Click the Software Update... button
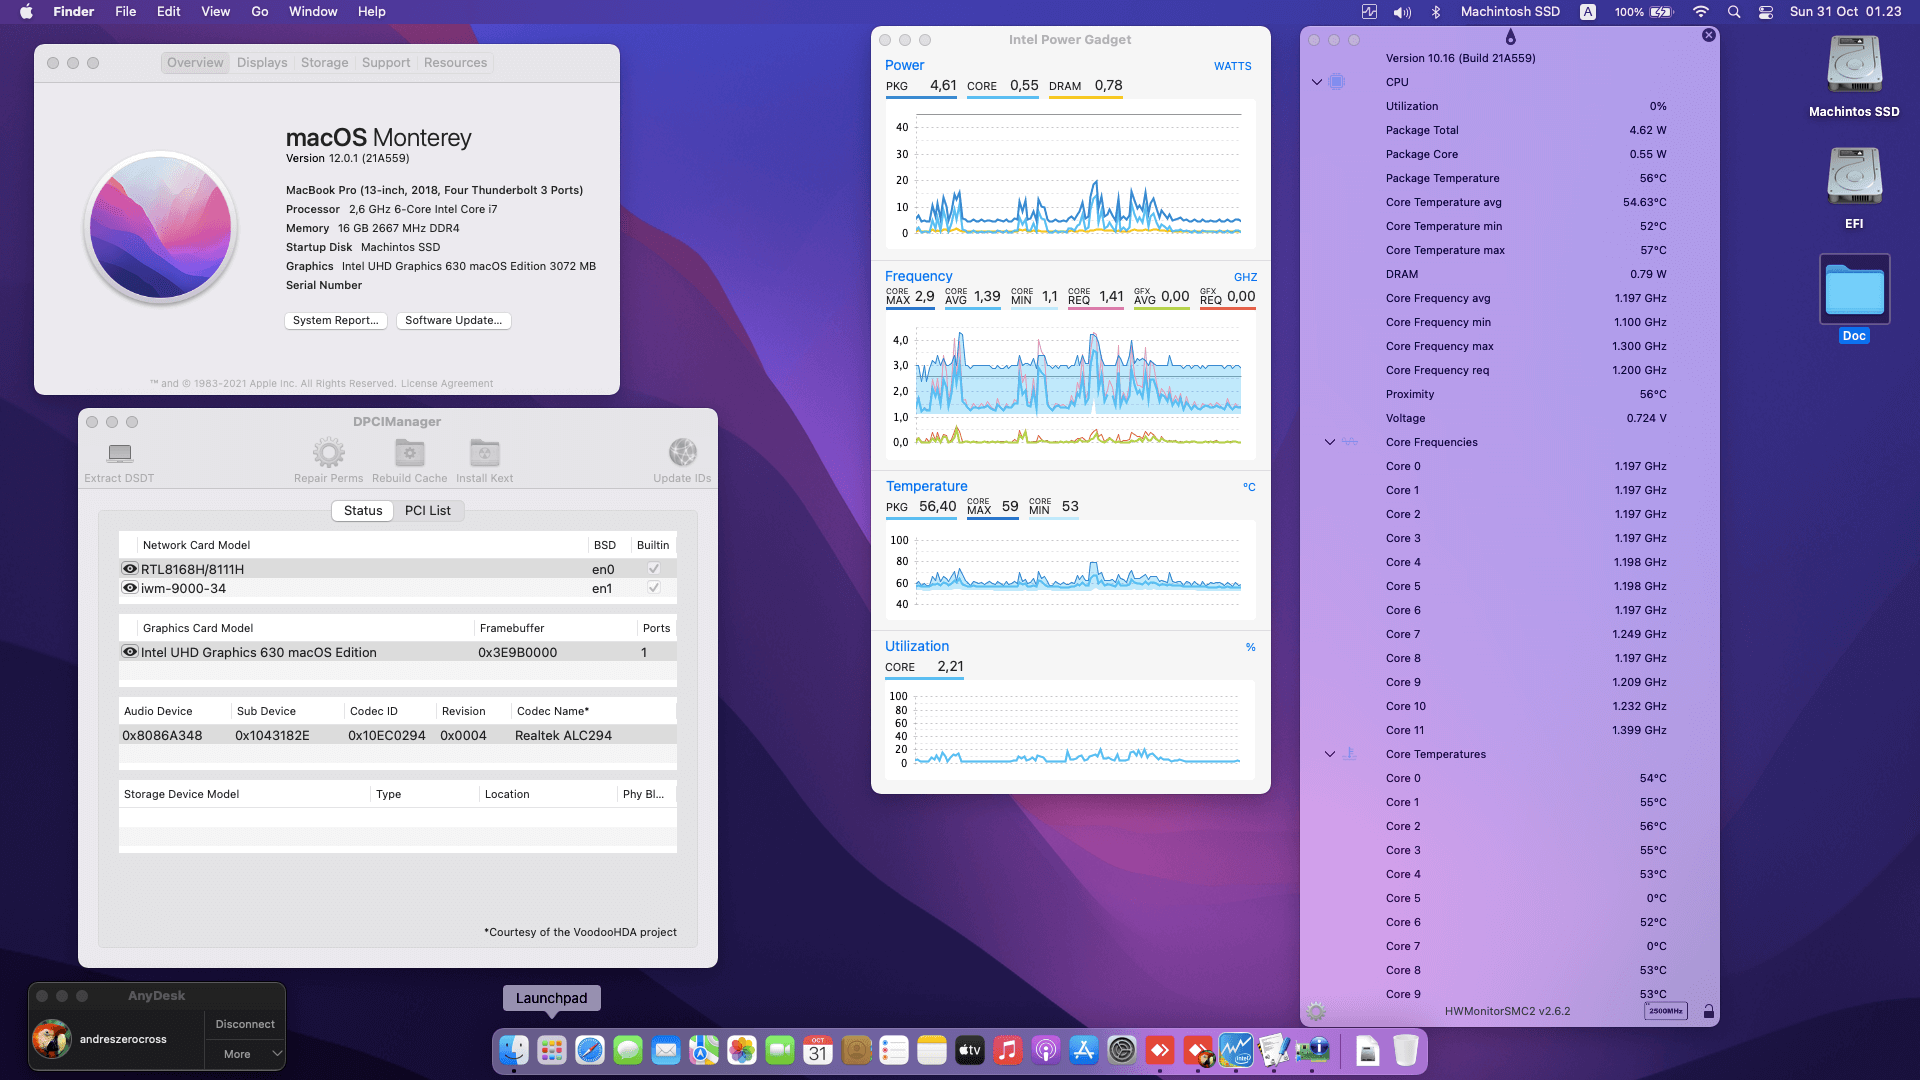The height and width of the screenshot is (1080, 1920). (x=454, y=321)
